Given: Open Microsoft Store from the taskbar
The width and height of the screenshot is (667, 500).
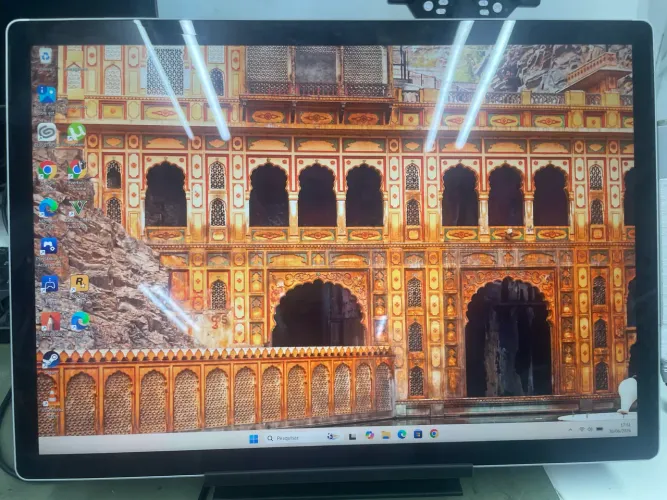Looking at the screenshot, I should 418,434.
